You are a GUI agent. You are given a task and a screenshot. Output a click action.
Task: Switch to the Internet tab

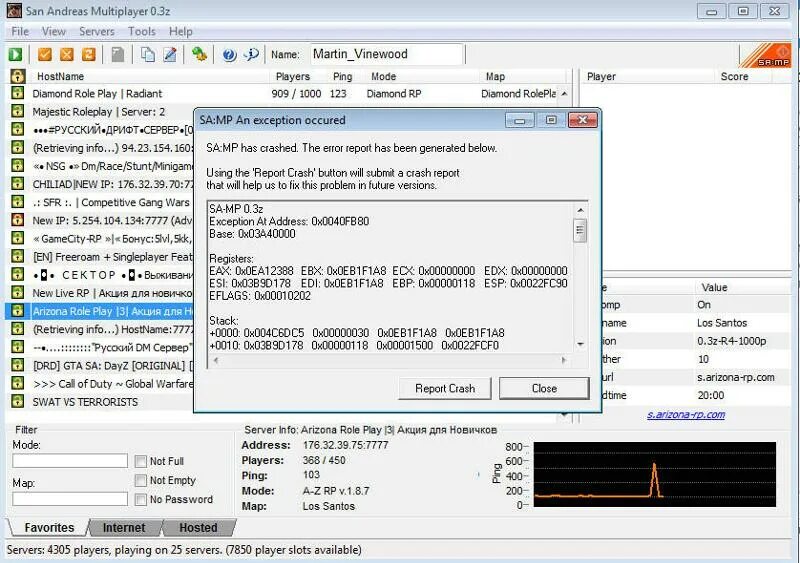click(x=124, y=527)
